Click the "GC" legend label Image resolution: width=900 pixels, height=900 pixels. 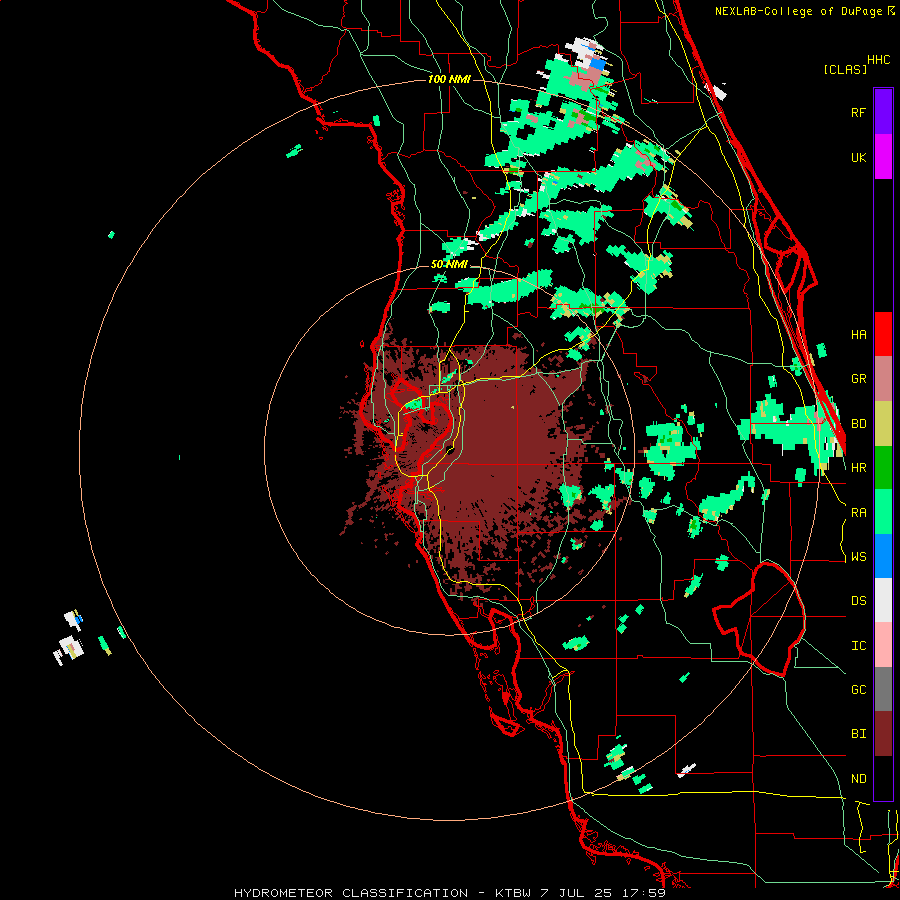[858, 690]
